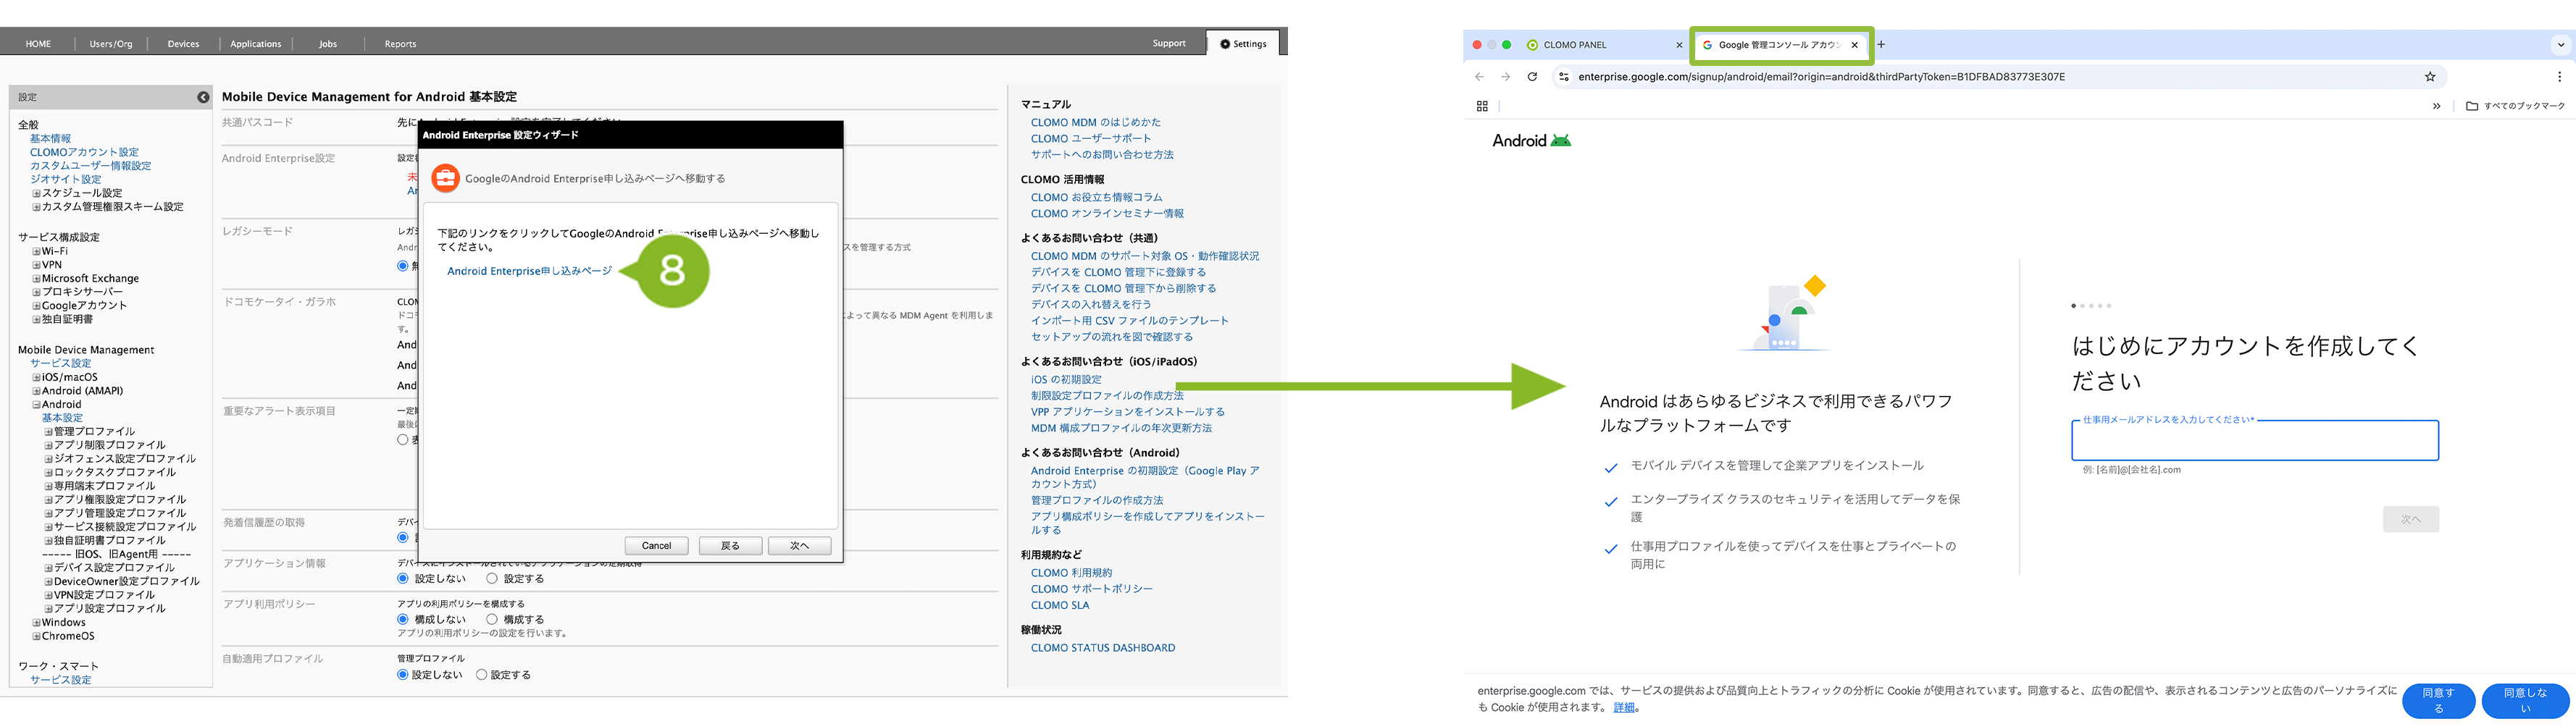This screenshot has height=724, width=2576.
Task: Close the Google 管理コンソール tab
Action: (1855, 45)
